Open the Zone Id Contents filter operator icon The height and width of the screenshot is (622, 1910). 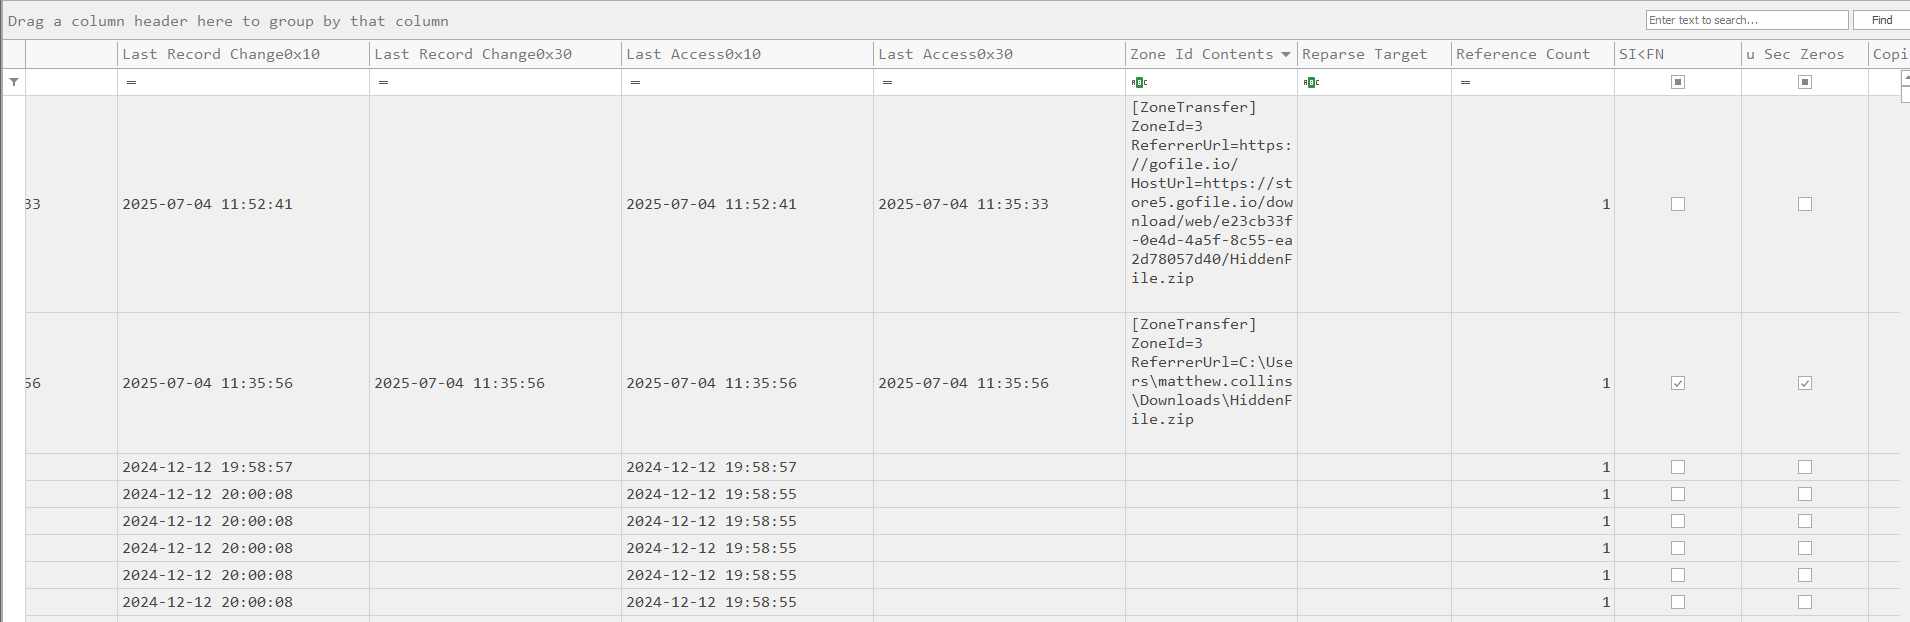1139,82
